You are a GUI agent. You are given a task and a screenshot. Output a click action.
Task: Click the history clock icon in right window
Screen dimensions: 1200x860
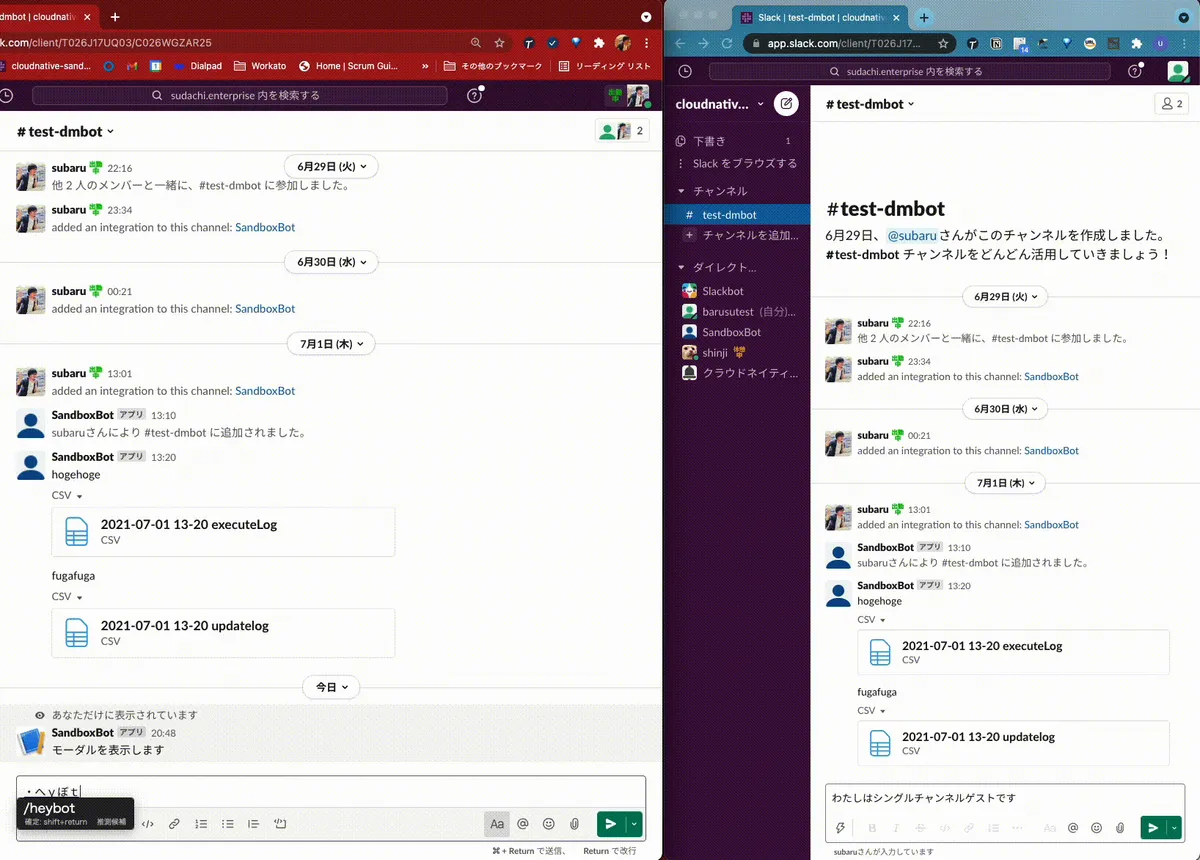[685, 71]
